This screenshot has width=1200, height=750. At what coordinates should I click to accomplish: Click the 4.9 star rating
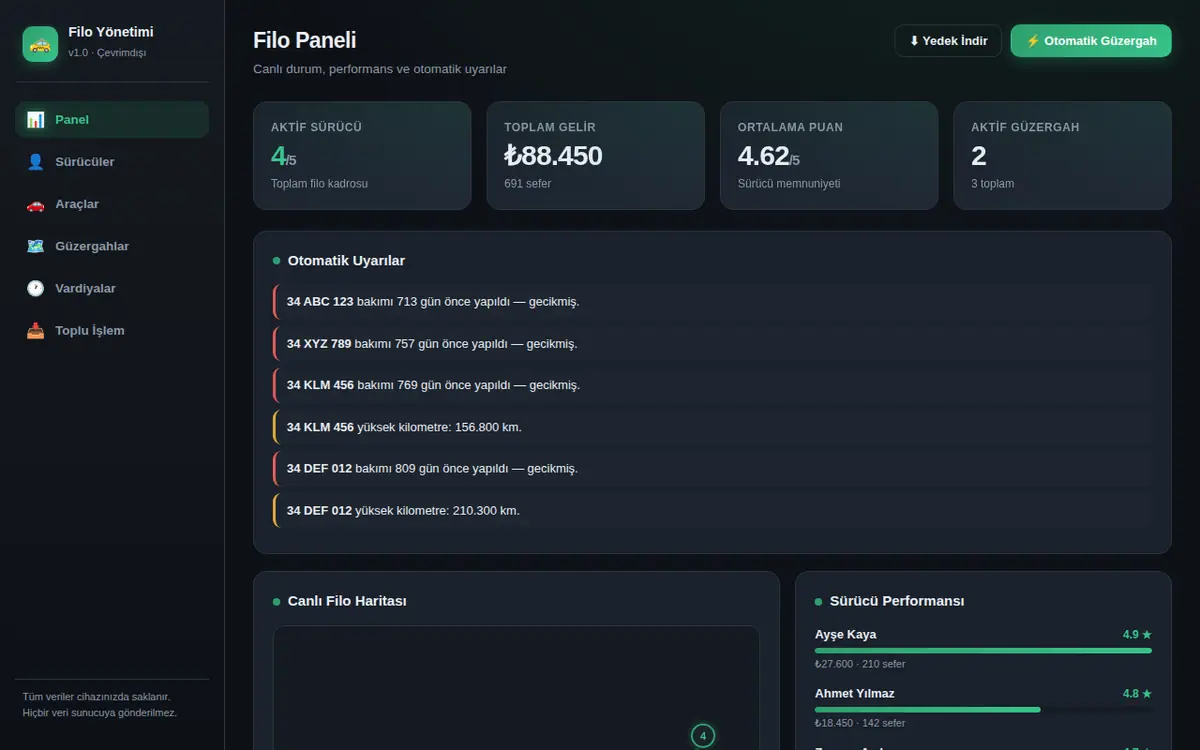coord(1137,635)
